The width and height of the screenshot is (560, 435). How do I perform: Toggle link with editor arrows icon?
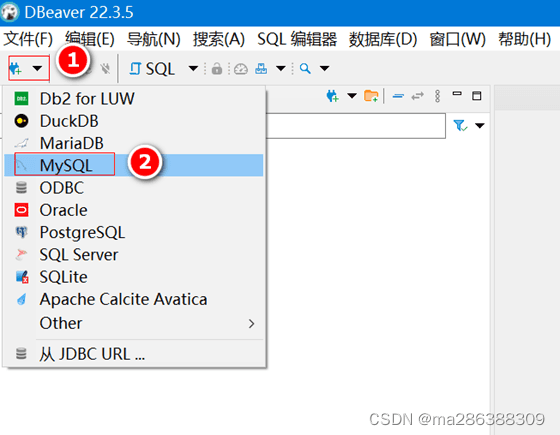point(418,96)
